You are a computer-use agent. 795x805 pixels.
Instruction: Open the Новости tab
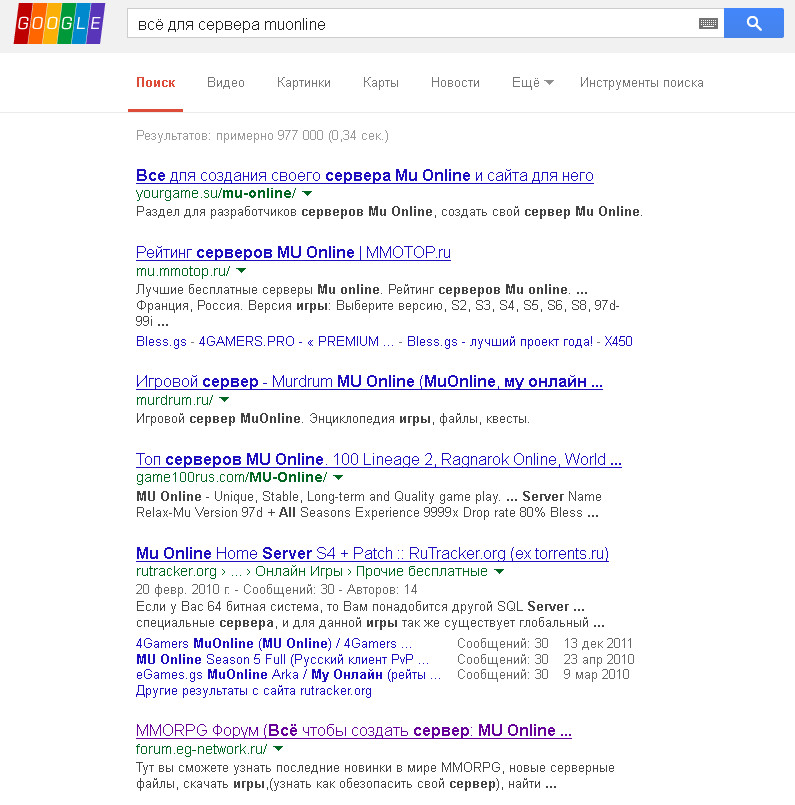[455, 83]
